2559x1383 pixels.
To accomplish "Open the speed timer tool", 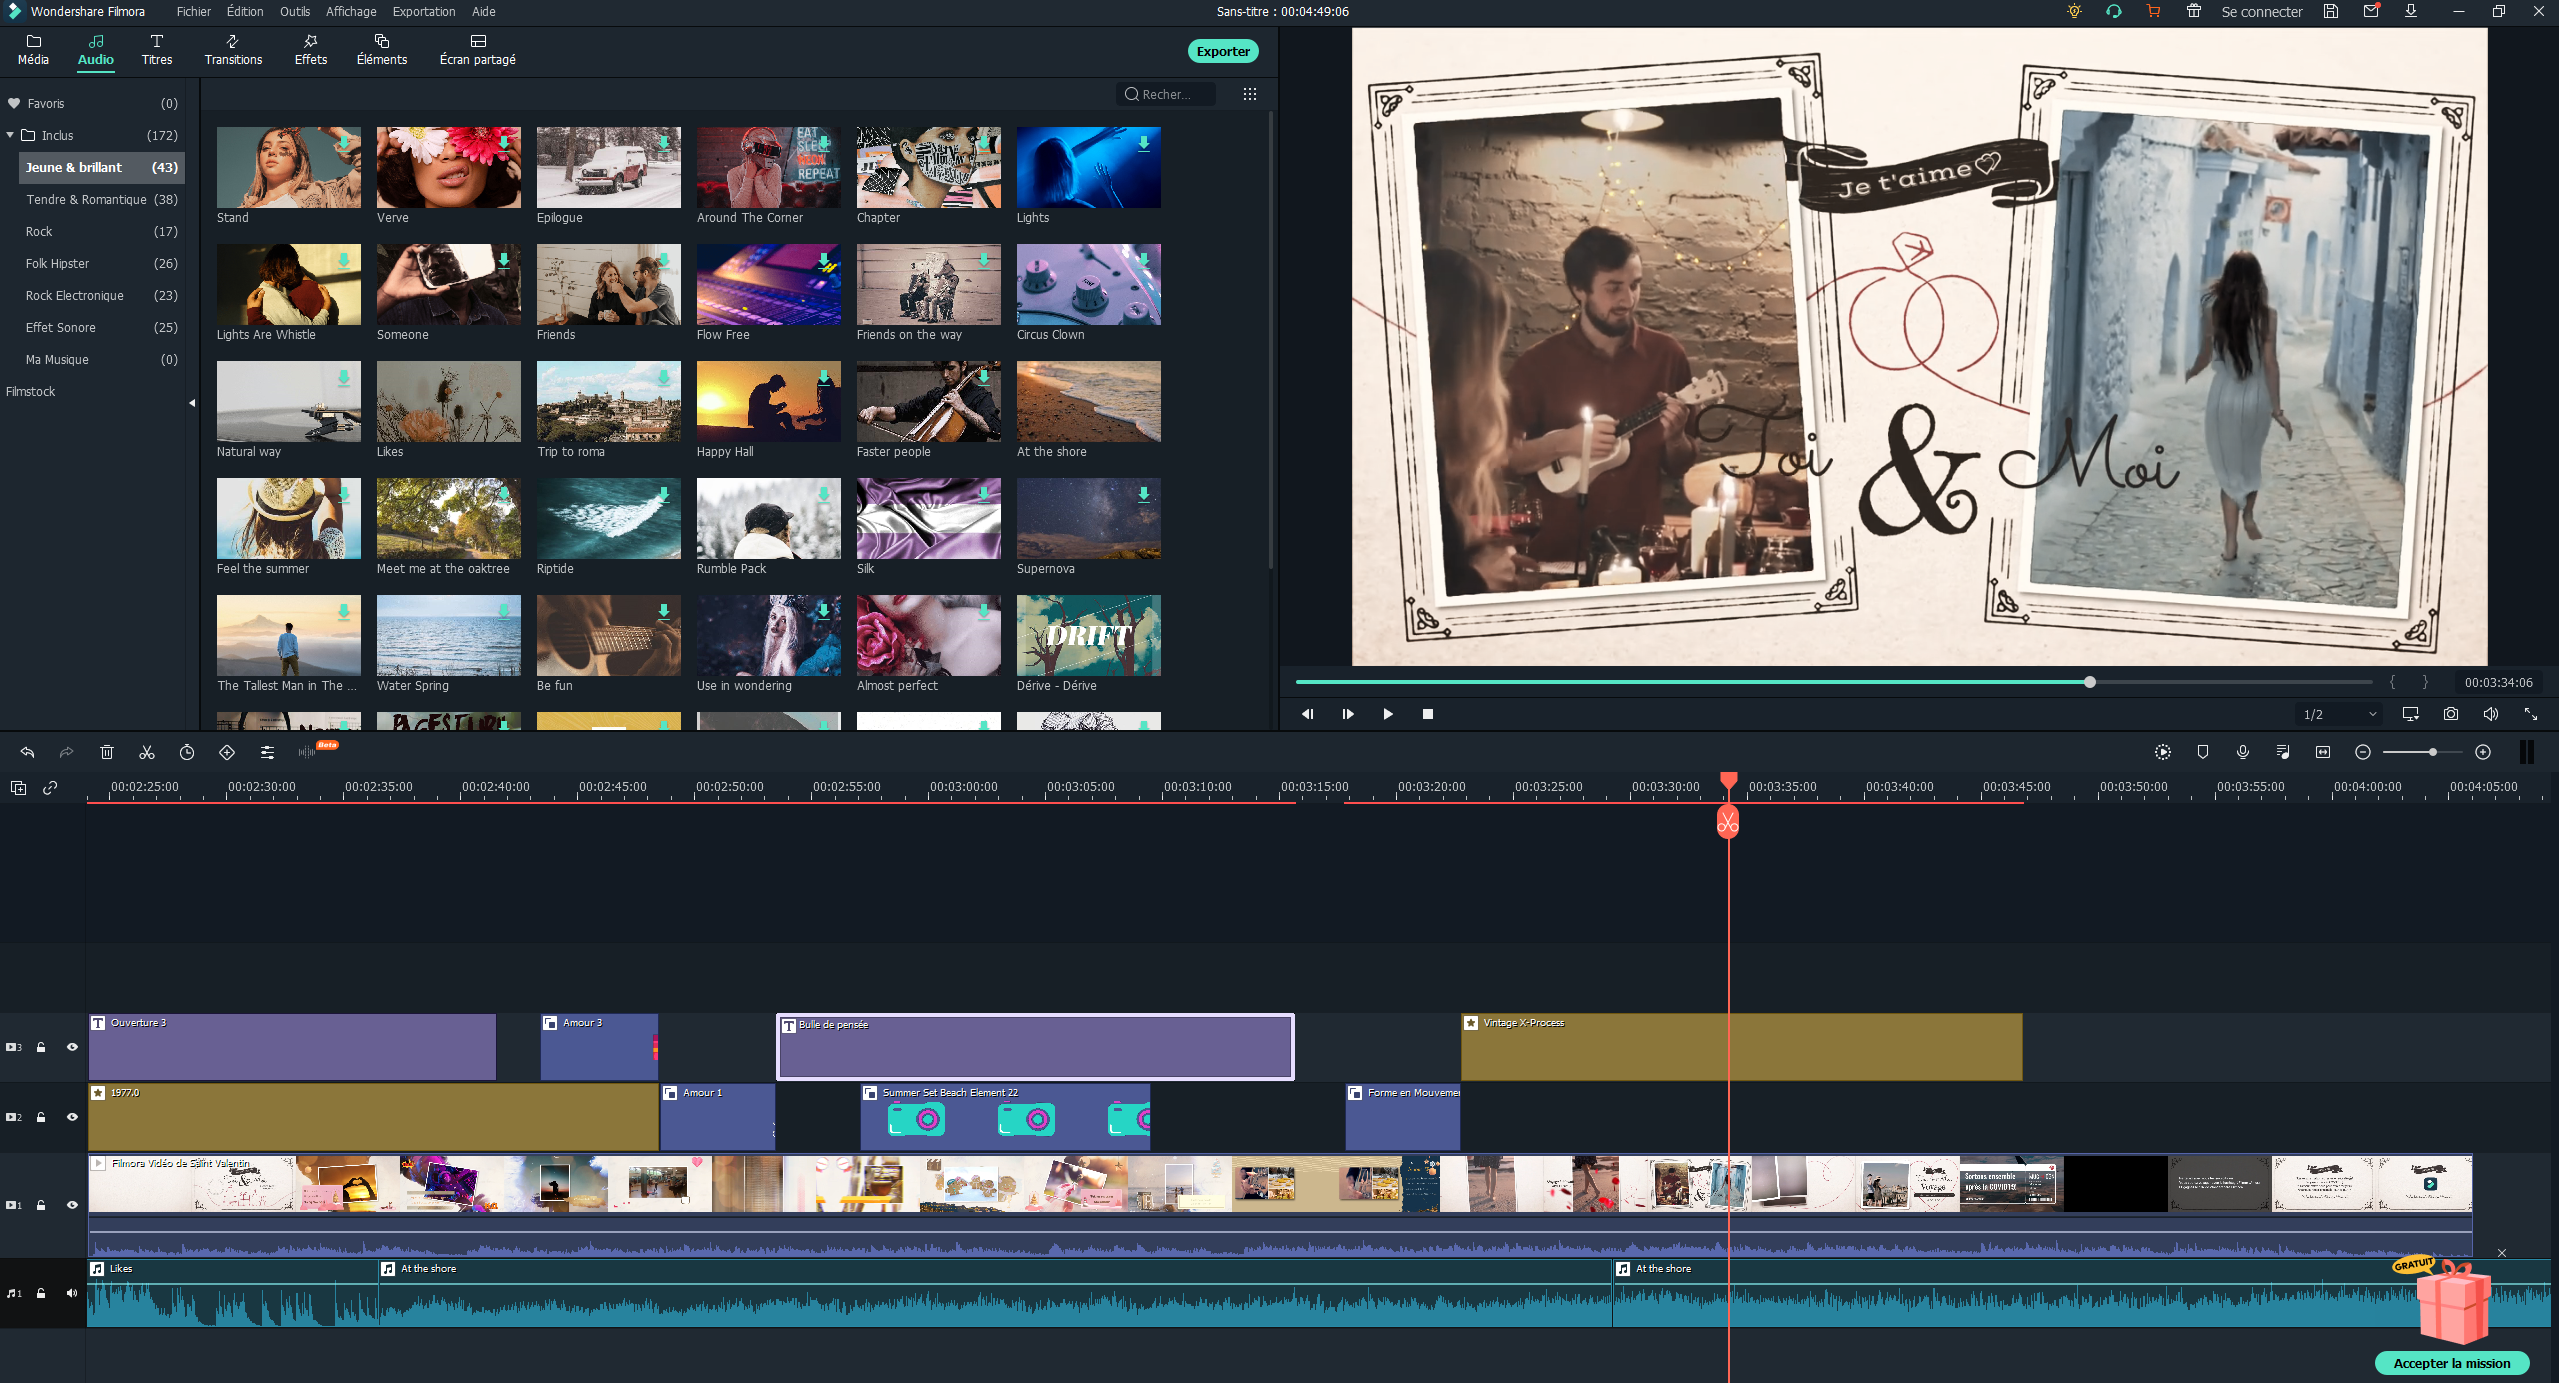I will pyautogui.click(x=187, y=752).
